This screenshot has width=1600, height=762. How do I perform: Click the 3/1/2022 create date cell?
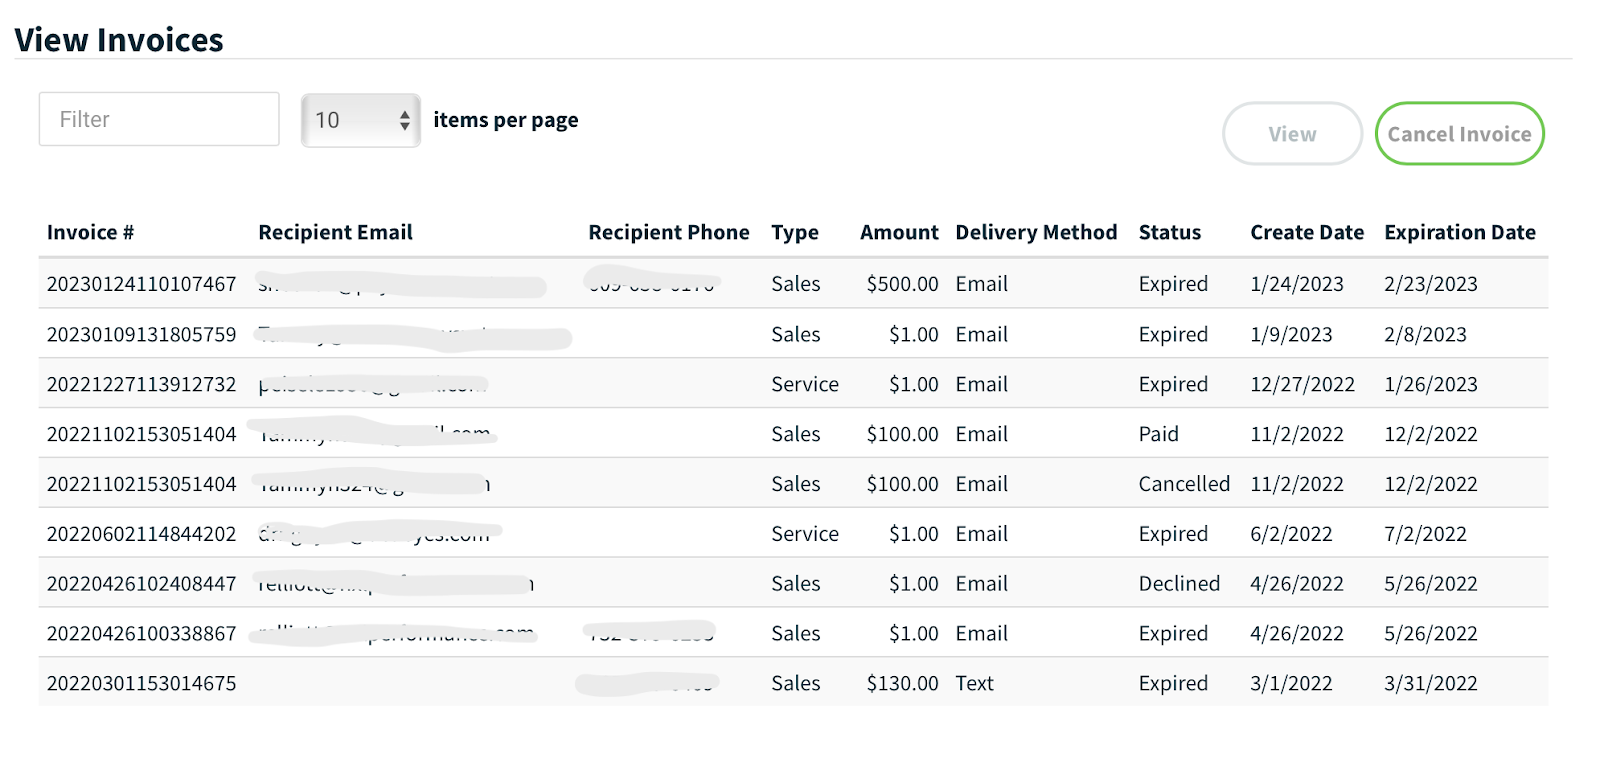[x=1291, y=684]
